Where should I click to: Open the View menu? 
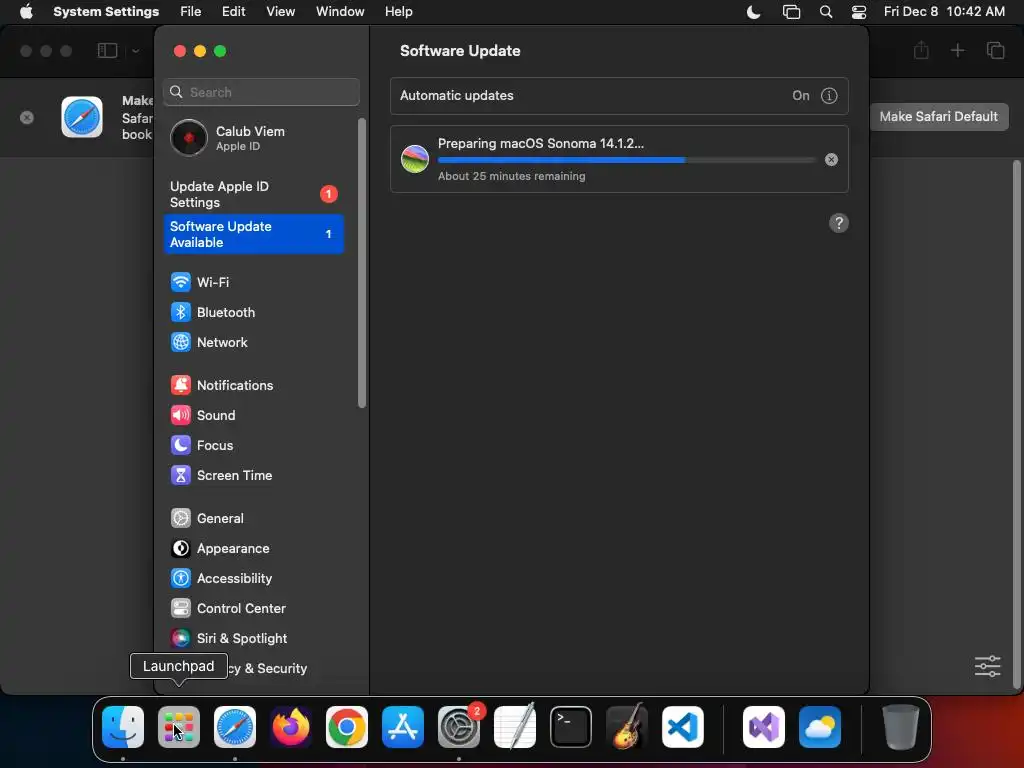280,12
